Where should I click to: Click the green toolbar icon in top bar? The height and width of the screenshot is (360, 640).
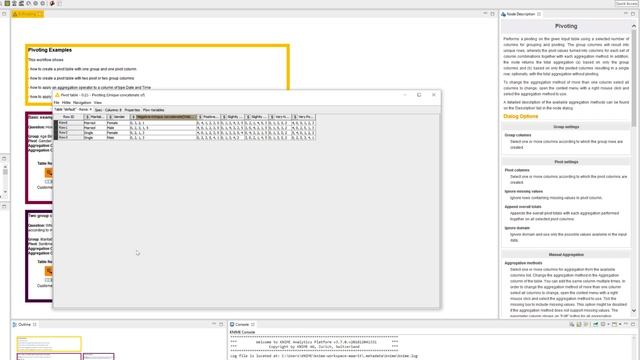[7, 3]
